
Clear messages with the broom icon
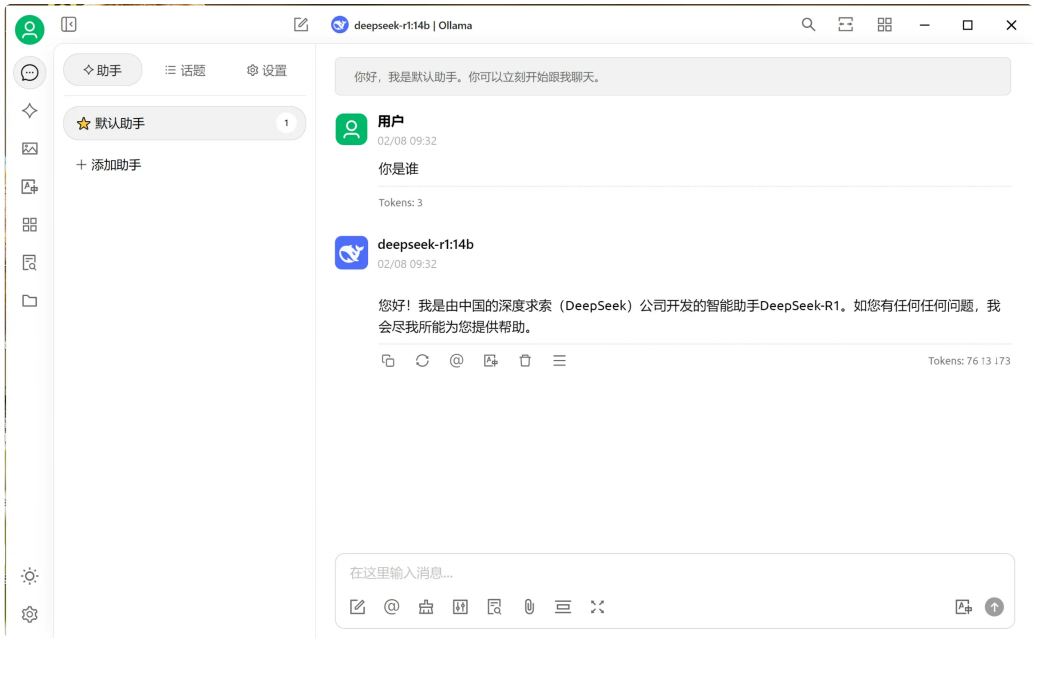tap(426, 607)
